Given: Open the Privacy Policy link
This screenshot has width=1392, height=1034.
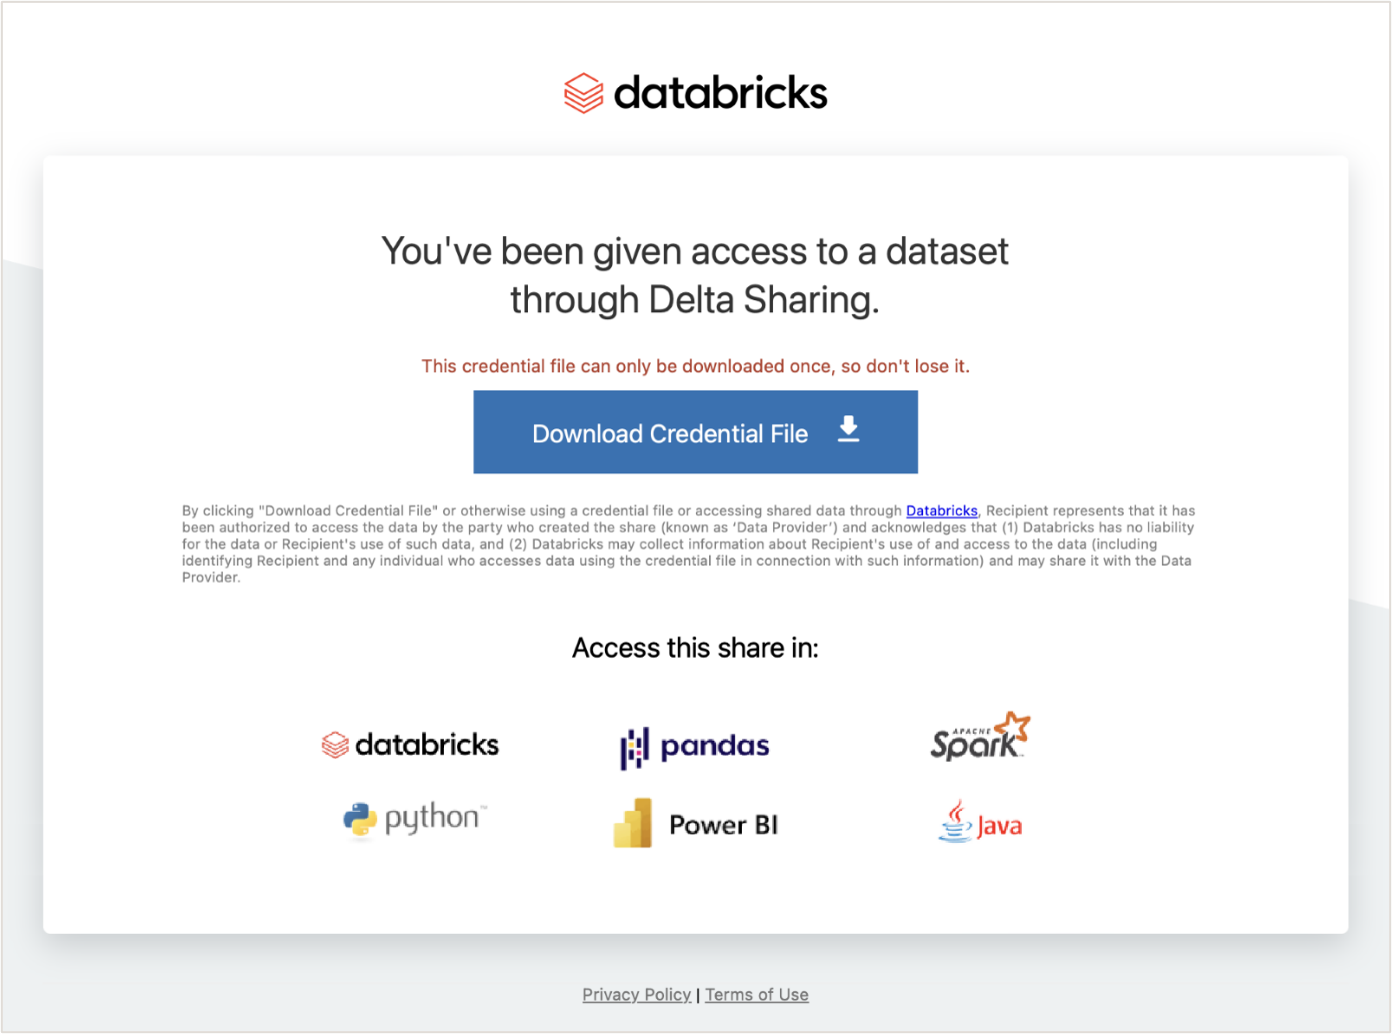Looking at the screenshot, I should (x=636, y=995).
